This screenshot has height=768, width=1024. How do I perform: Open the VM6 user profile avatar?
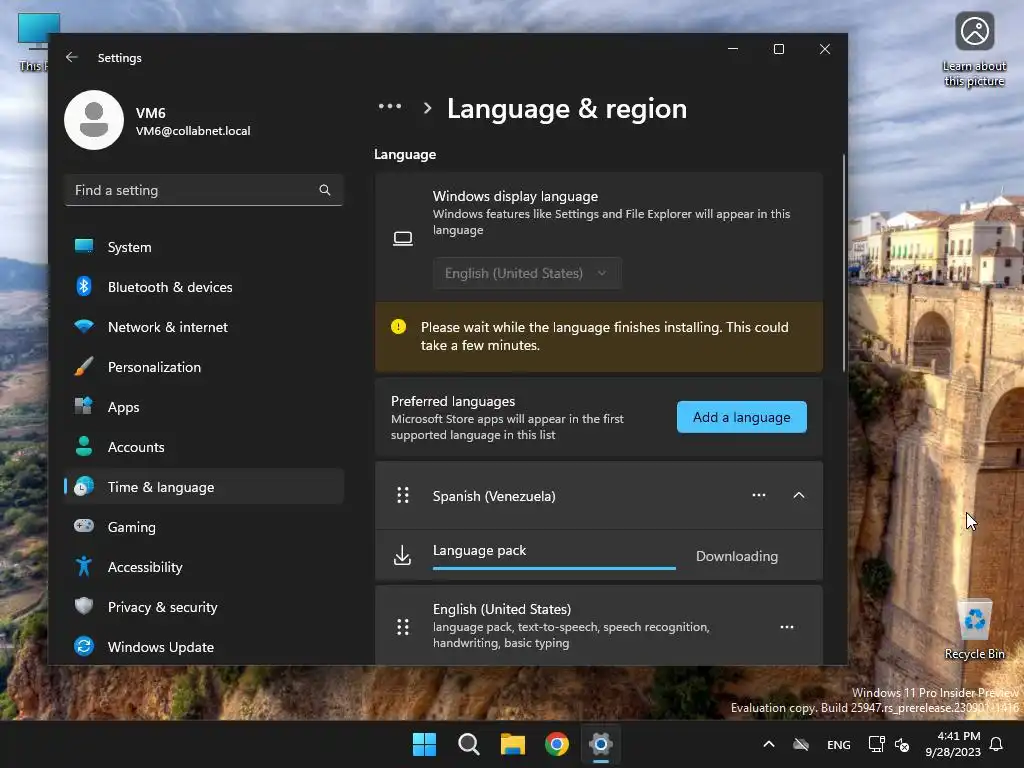pos(94,120)
